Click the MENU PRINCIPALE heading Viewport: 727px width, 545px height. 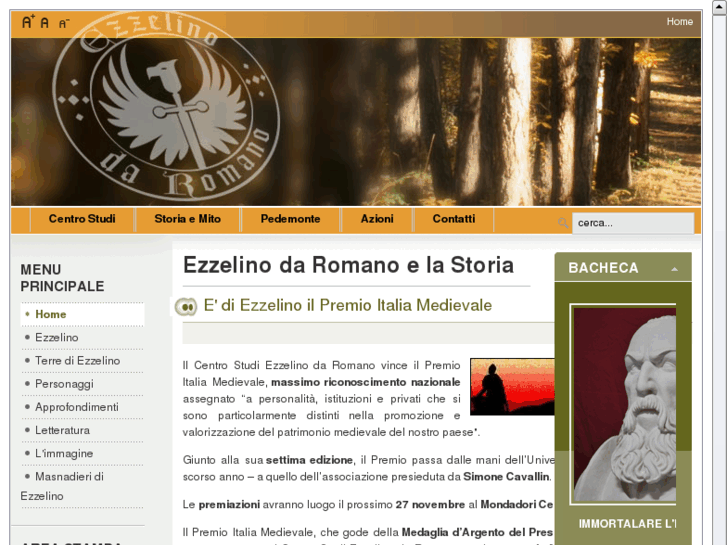point(62,278)
